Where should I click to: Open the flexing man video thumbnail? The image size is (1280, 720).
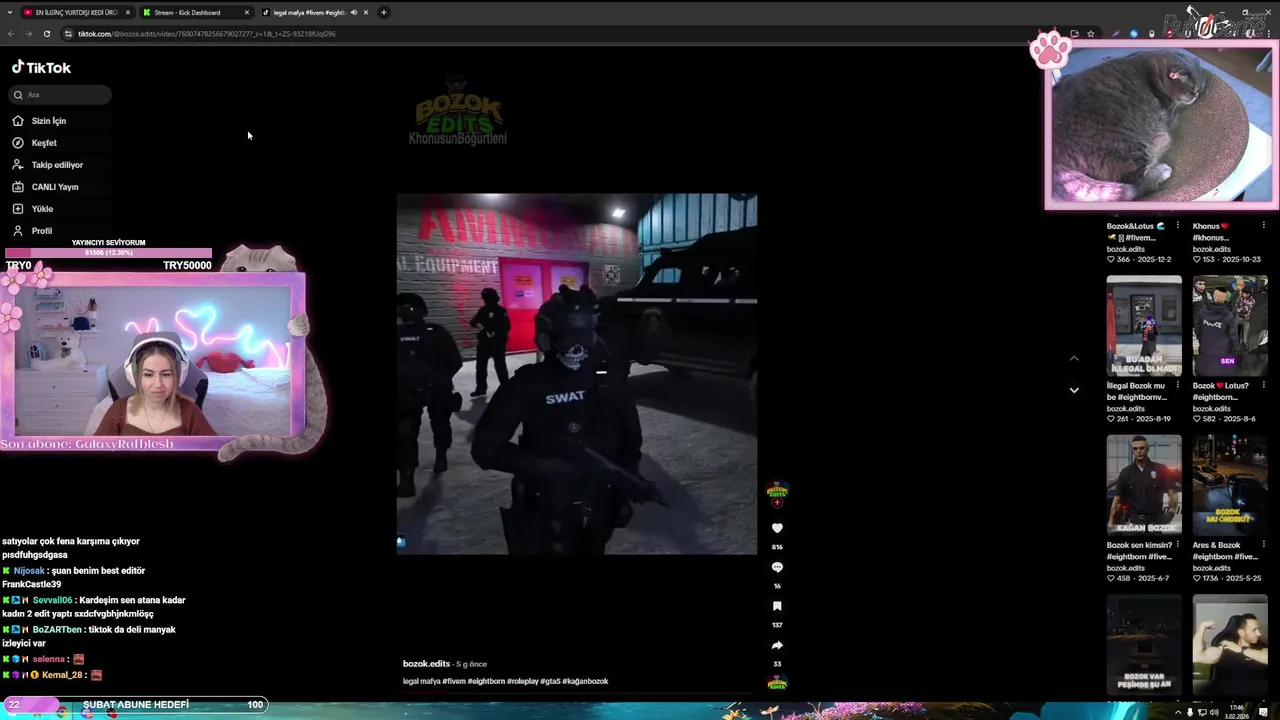[1230, 645]
